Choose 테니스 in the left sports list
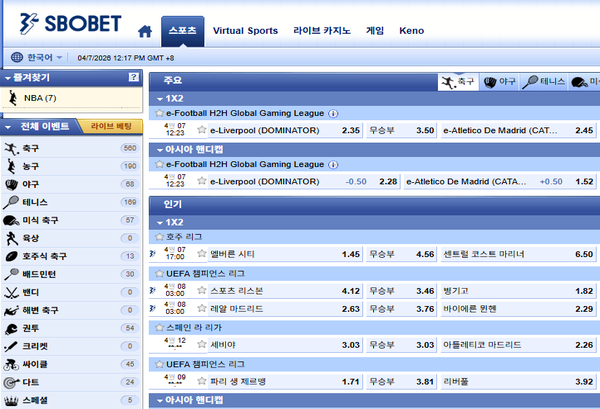 [x=35, y=202]
